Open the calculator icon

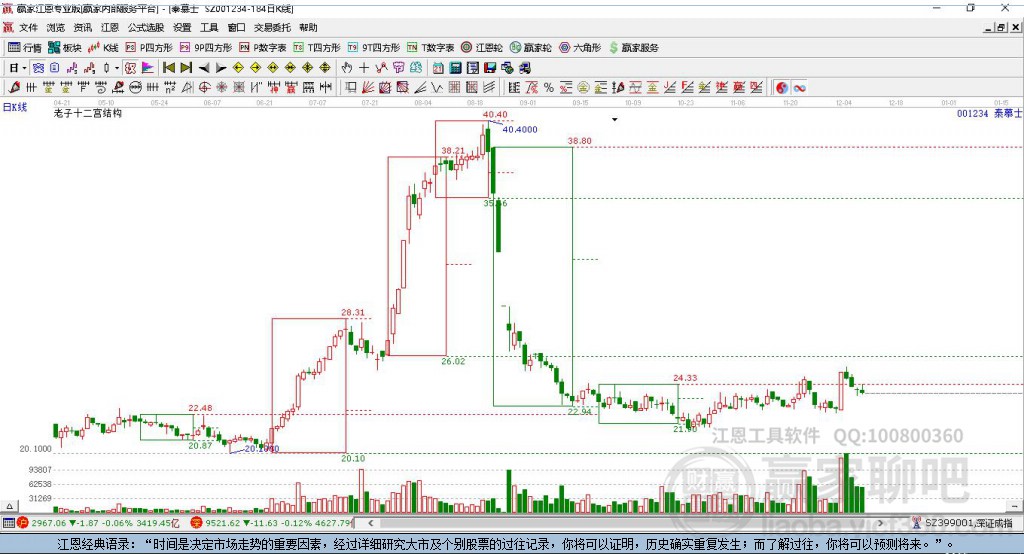pos(455,68)
